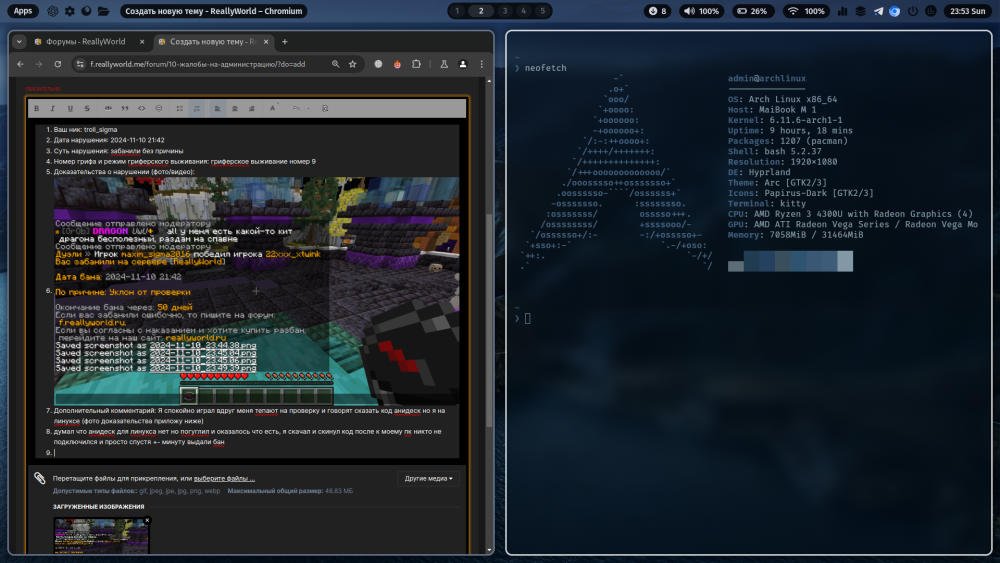This screenshot has height=563, width=1000.
Task: Toggle underline formatting in the editor toolbar
Action: pos(70,108)
